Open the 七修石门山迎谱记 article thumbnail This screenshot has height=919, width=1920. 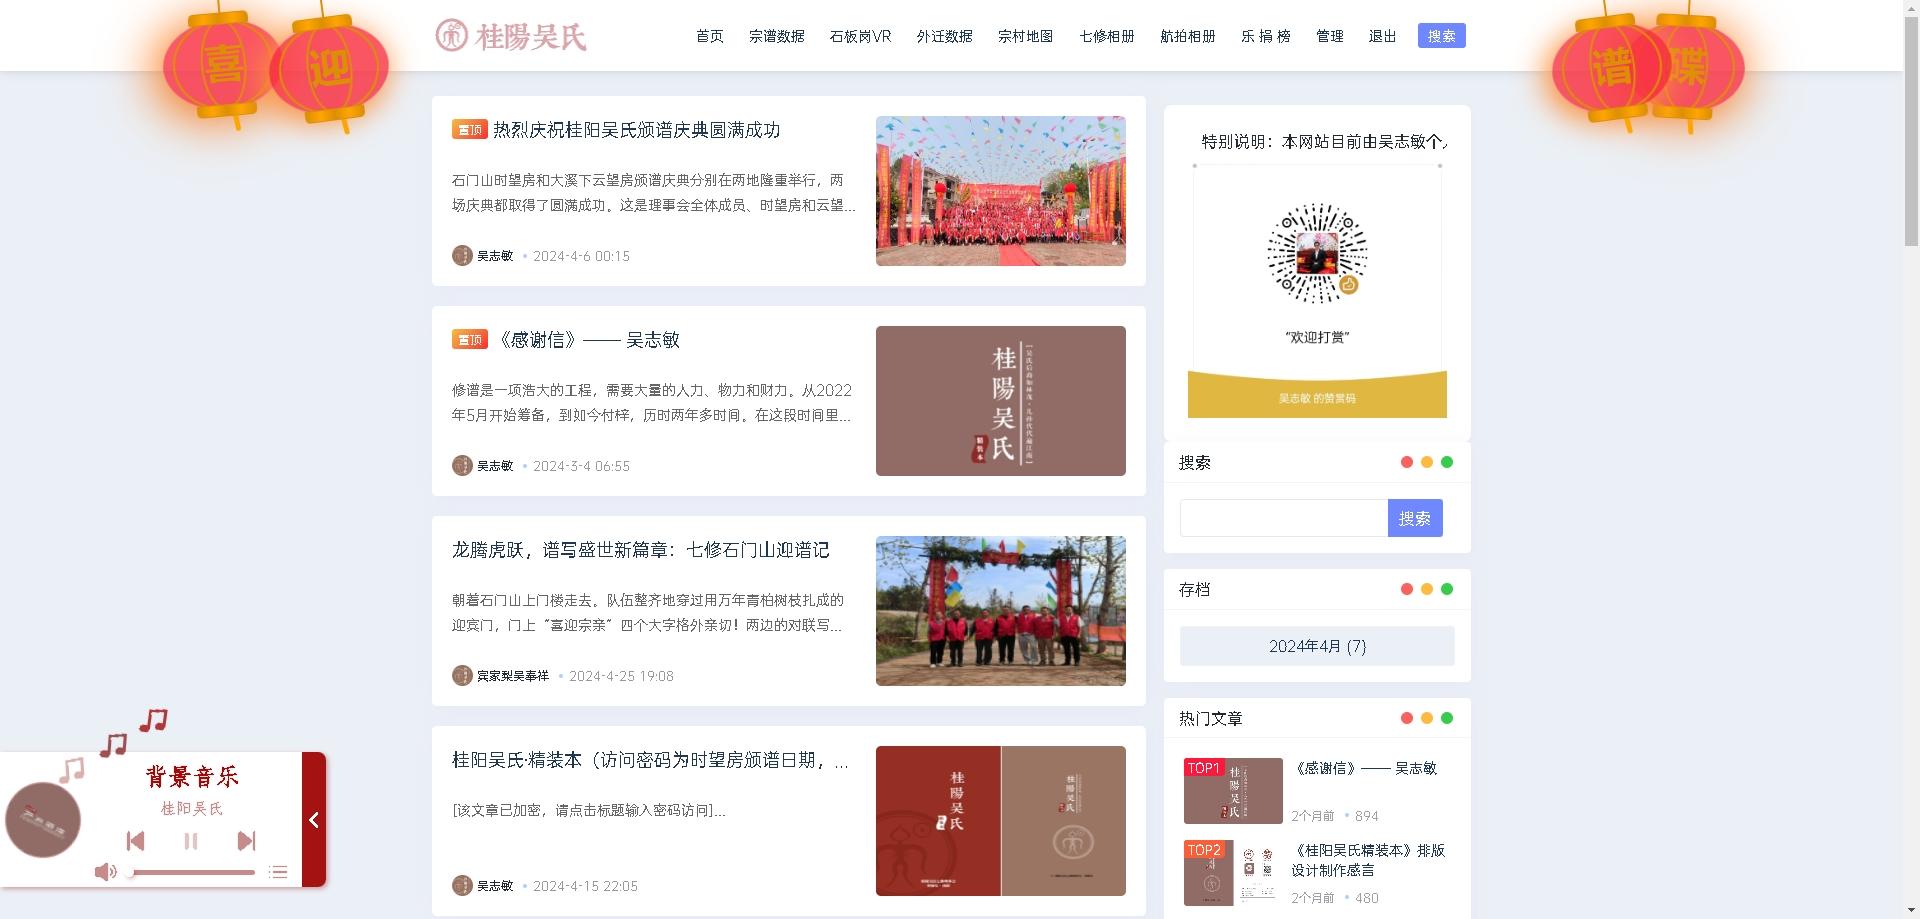(1000, 611)
